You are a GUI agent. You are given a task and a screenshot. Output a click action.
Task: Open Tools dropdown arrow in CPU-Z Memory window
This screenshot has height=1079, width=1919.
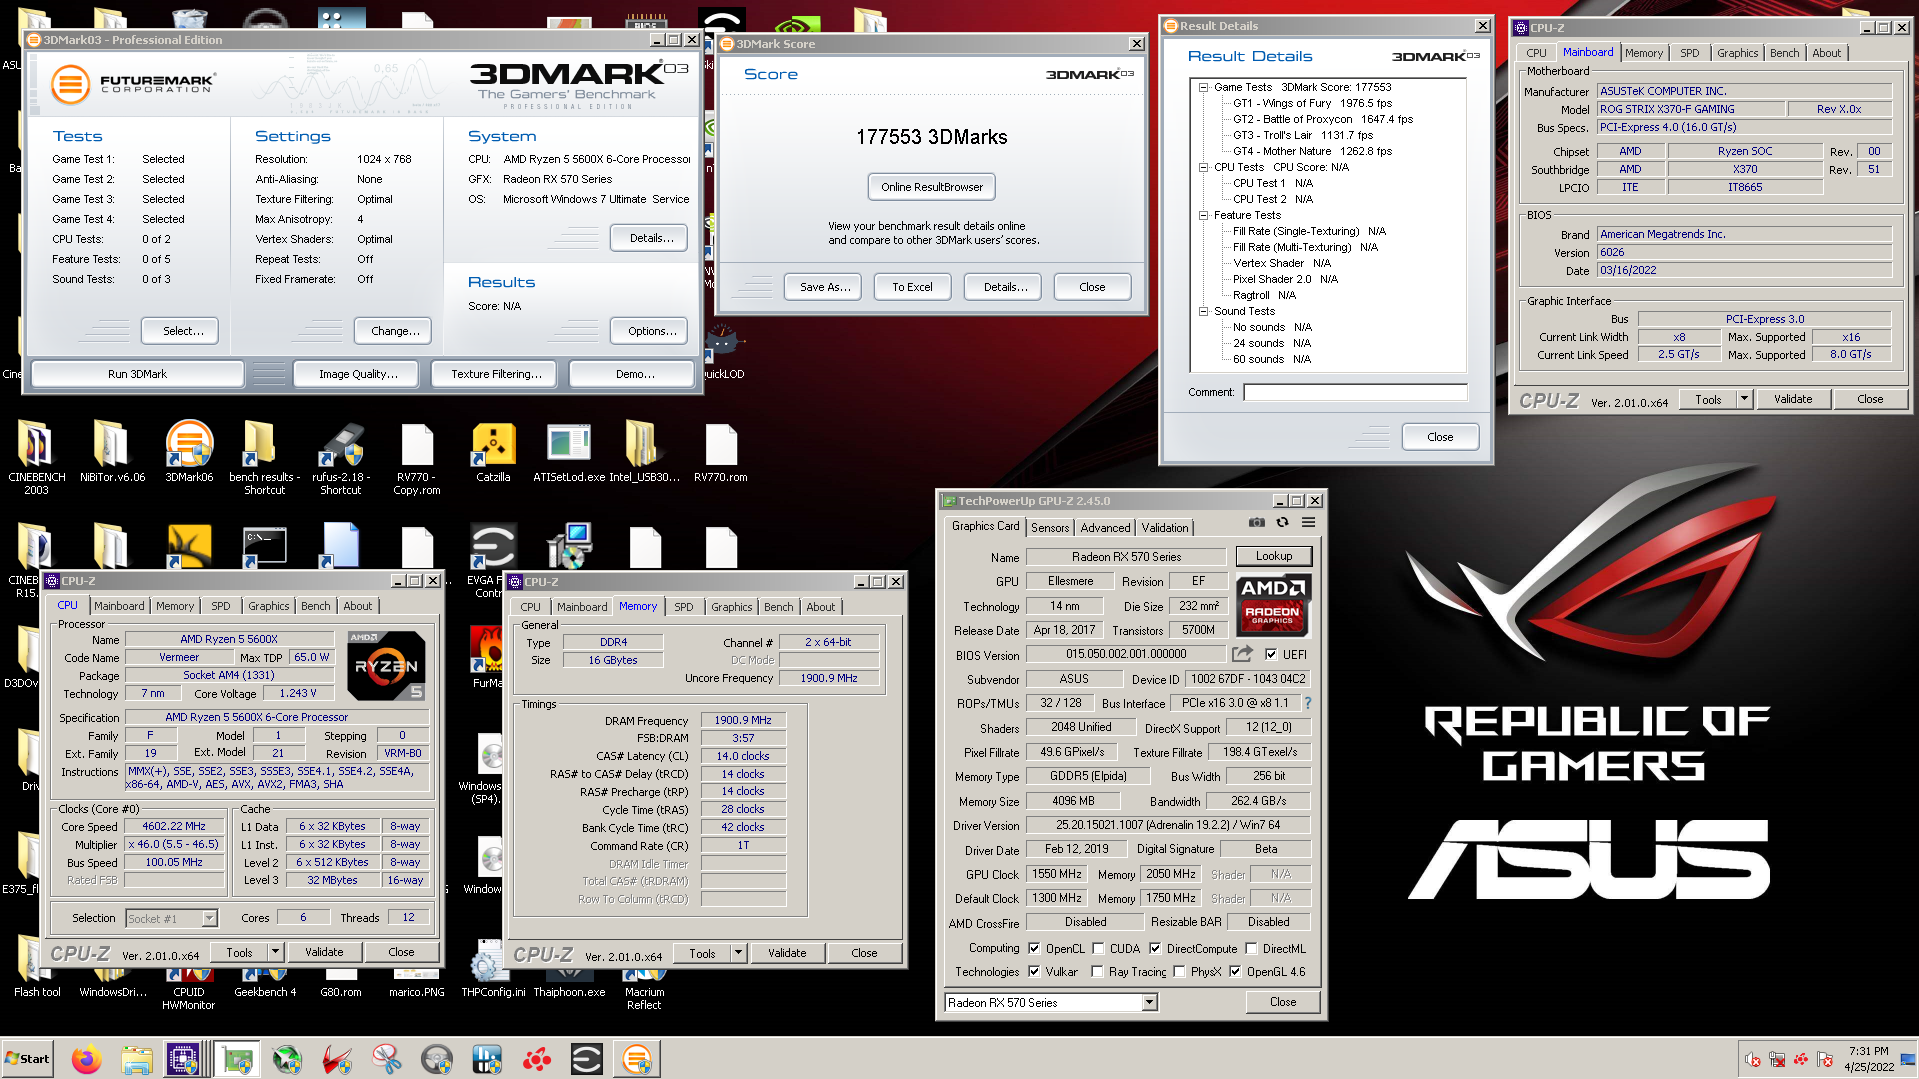(x=739, y=953)
